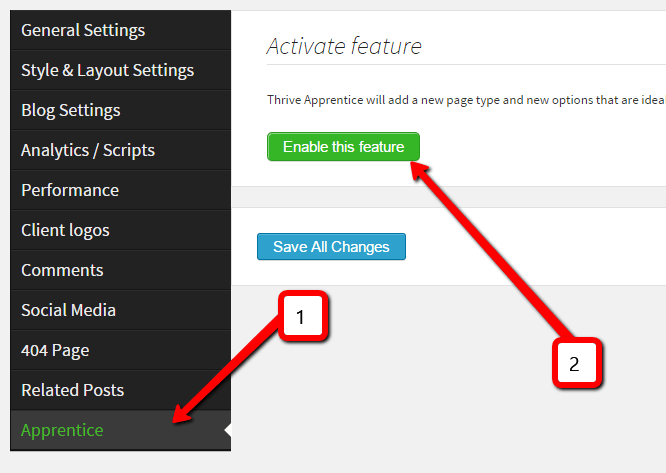Viewport: 666px width, 473px height.
Task: Click the callout box numbered 1
Action: point(303,316)
